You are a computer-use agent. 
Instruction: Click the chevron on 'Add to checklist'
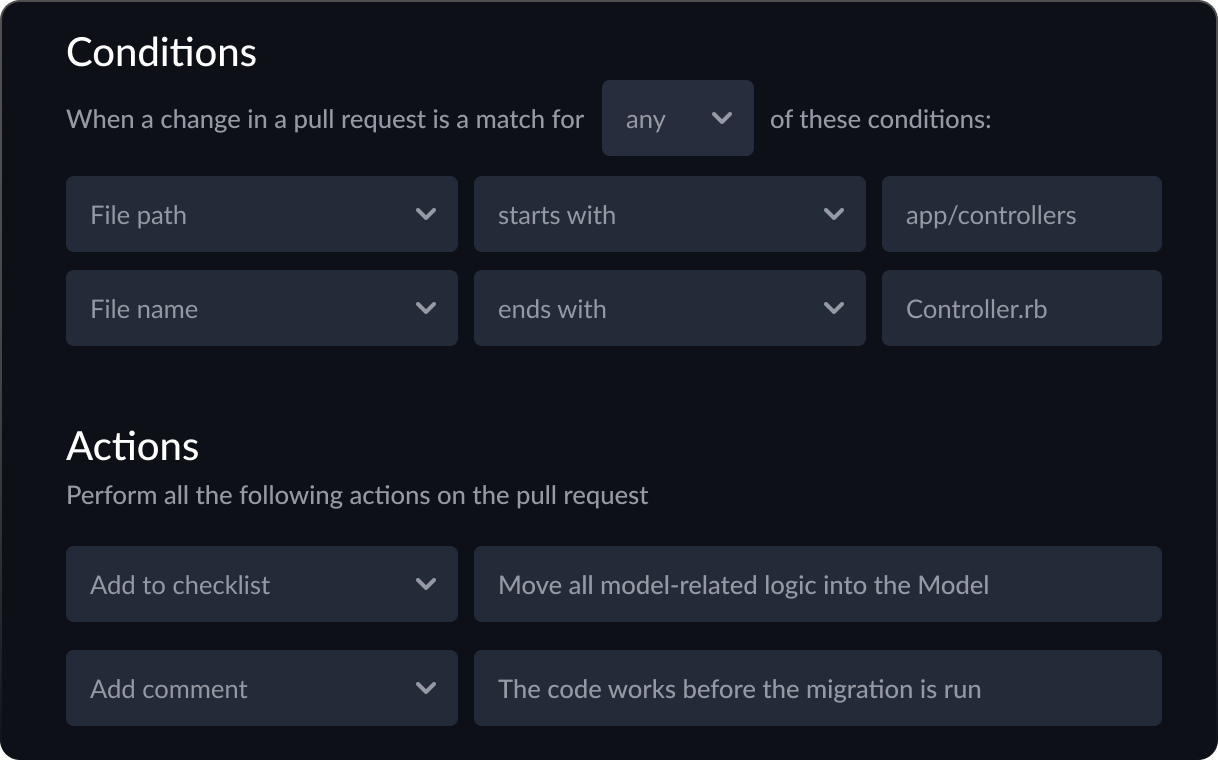point(427,584)
